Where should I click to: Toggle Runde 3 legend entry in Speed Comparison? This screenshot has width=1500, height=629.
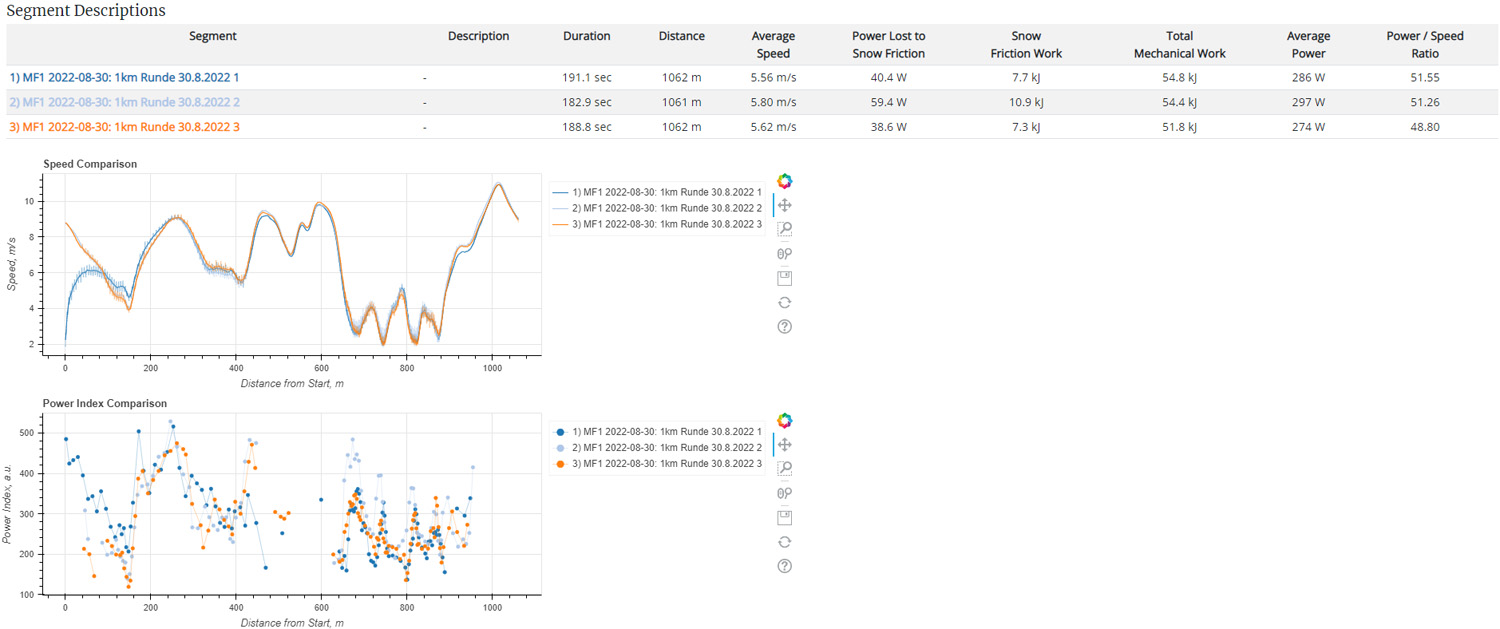(658, 225)
